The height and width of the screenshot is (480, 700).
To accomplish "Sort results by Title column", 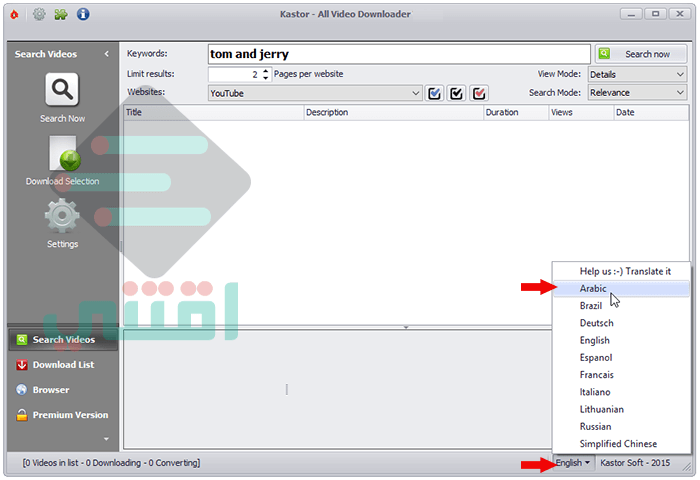I will (214, 113).
